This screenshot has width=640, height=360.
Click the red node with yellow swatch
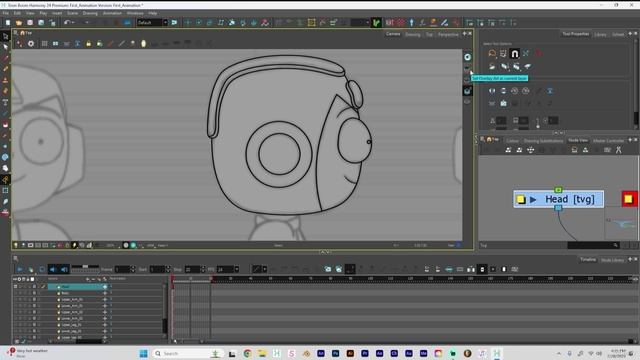[x=629, y=199]
